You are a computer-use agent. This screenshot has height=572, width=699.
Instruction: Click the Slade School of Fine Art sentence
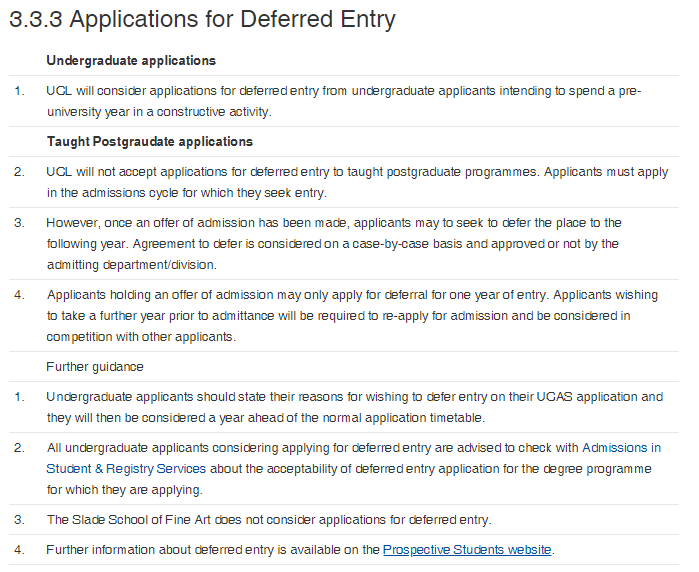coord(269,520)
